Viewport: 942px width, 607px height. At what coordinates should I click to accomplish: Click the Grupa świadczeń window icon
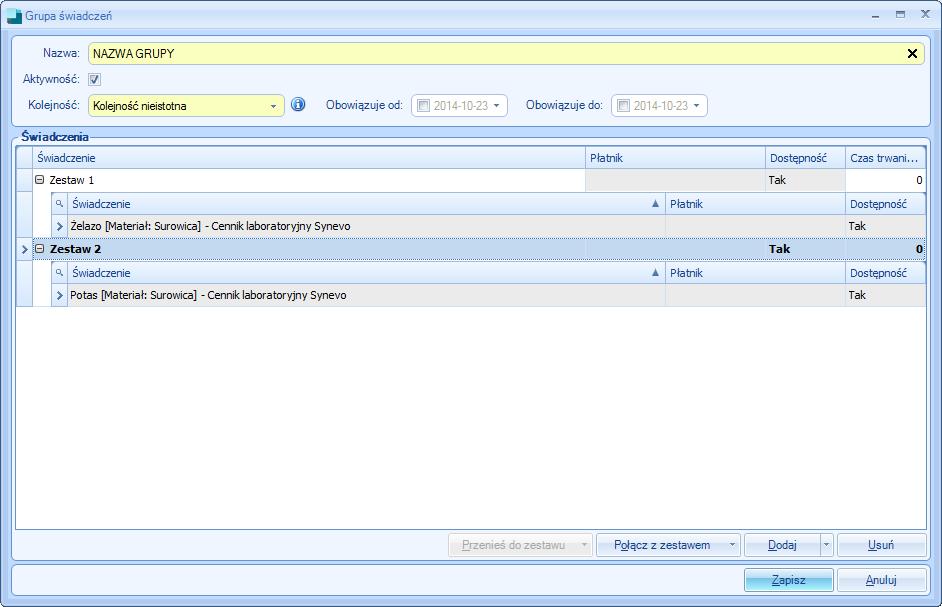[14, 16]
